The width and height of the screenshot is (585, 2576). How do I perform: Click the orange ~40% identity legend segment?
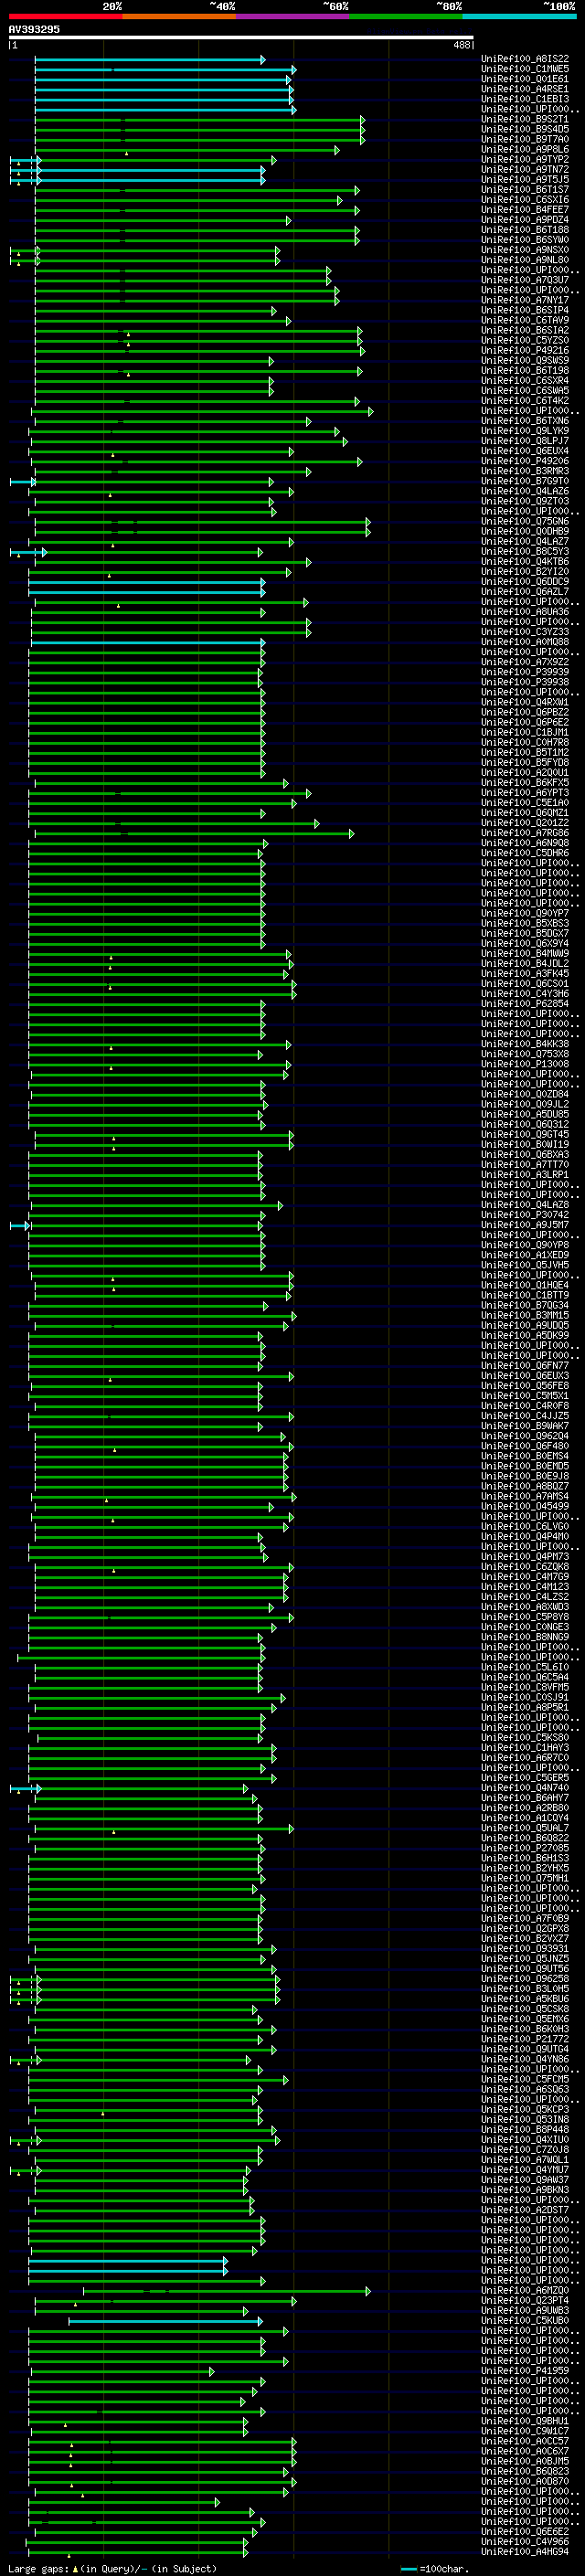click(179, 16)
